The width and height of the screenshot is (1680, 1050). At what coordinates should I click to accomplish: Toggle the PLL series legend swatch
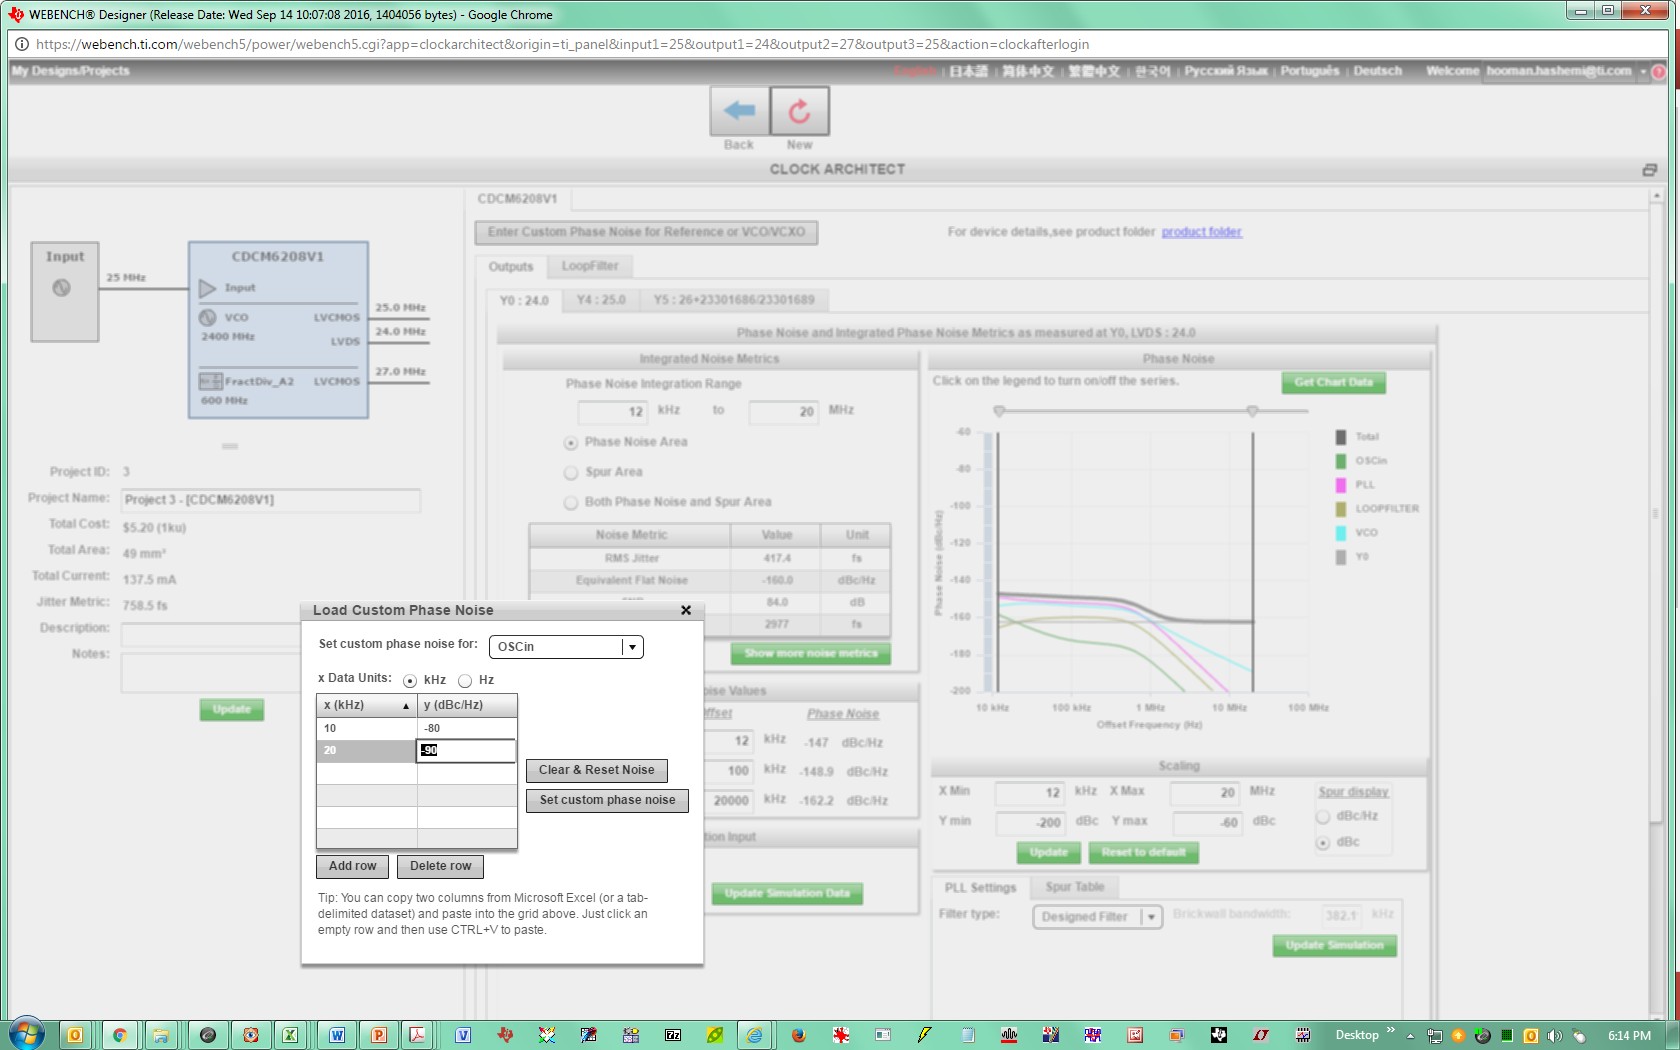[1341, 485]
